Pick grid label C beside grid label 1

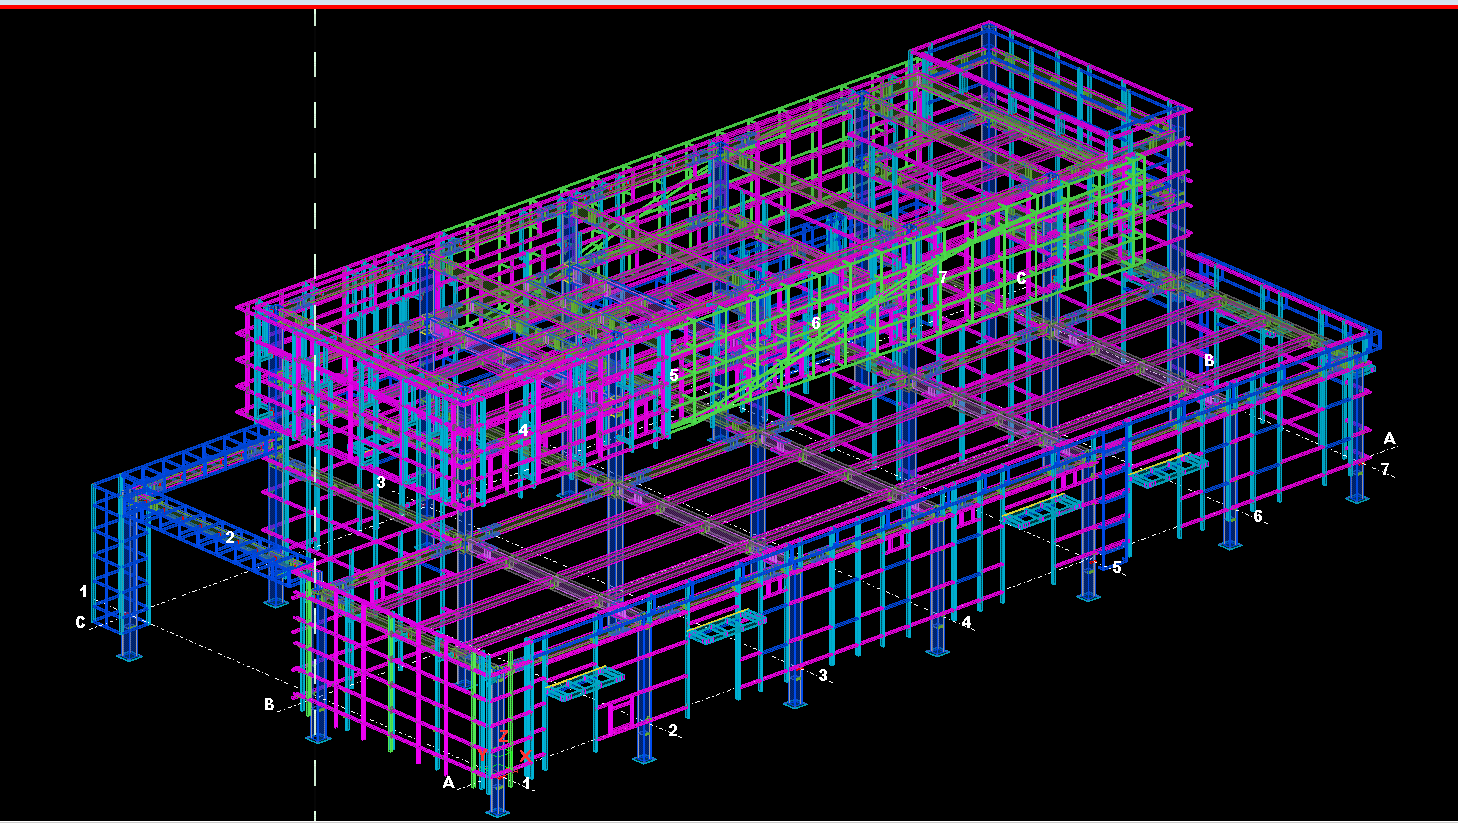pyautogui.click(x=80, y=622)
